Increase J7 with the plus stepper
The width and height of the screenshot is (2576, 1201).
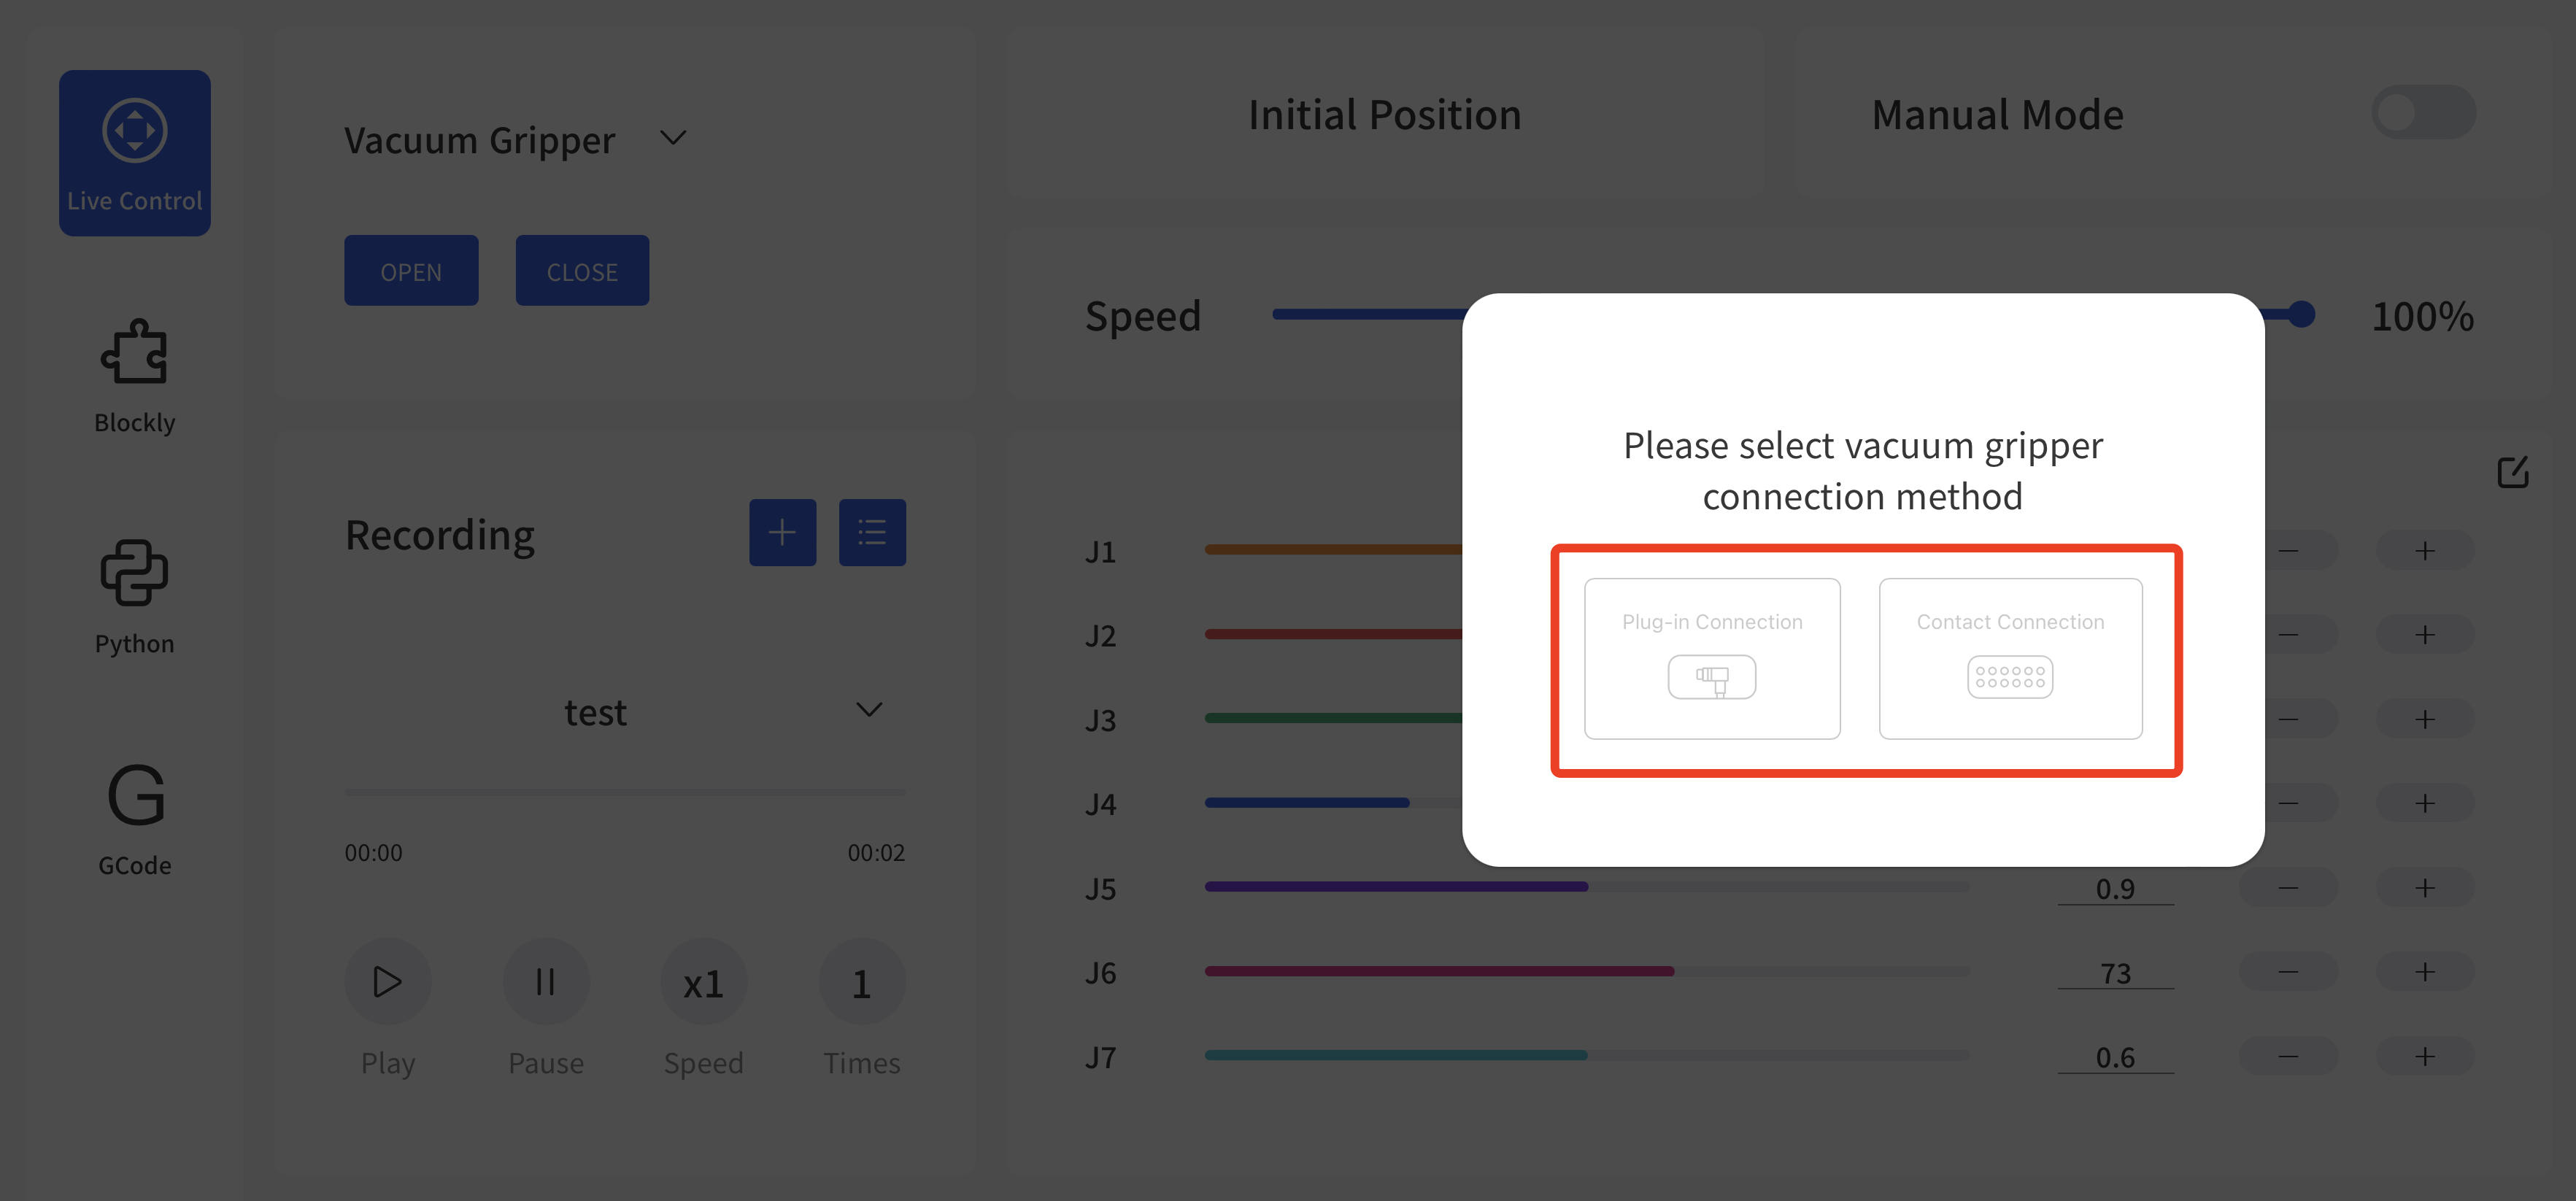[x=2424, y=1056]
